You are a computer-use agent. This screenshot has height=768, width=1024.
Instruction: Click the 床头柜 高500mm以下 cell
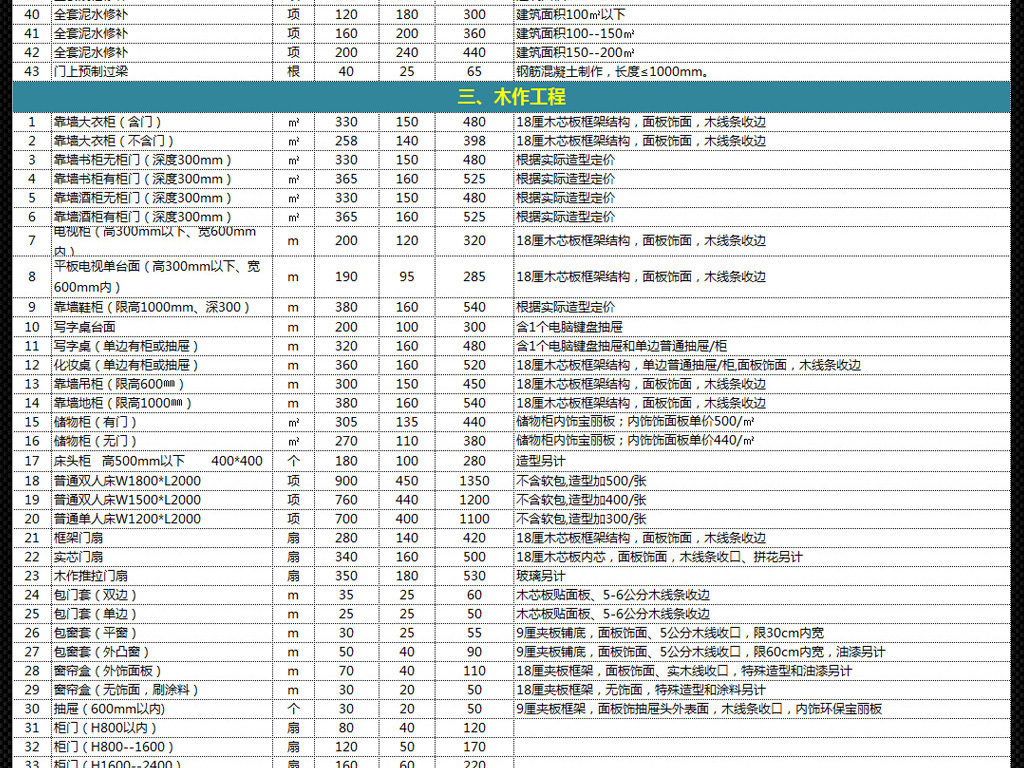[158, 461]
